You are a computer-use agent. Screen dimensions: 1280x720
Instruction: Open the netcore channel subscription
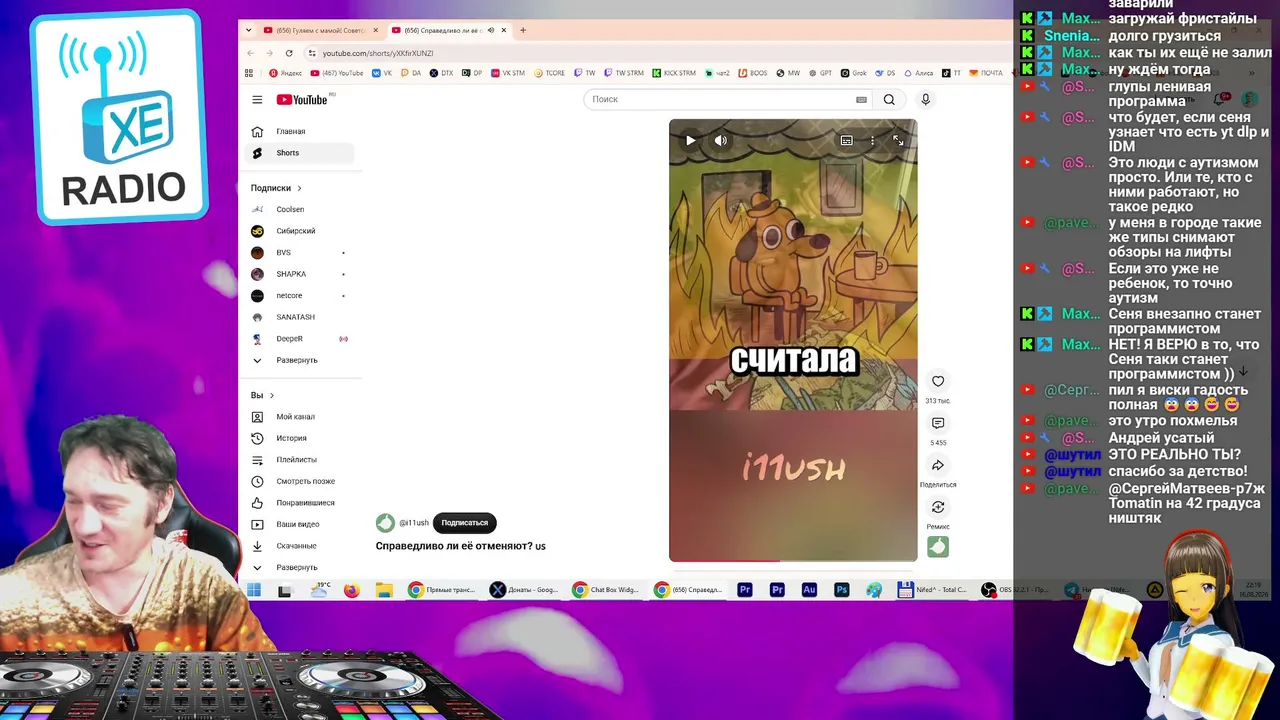click(x=300, y=296)
